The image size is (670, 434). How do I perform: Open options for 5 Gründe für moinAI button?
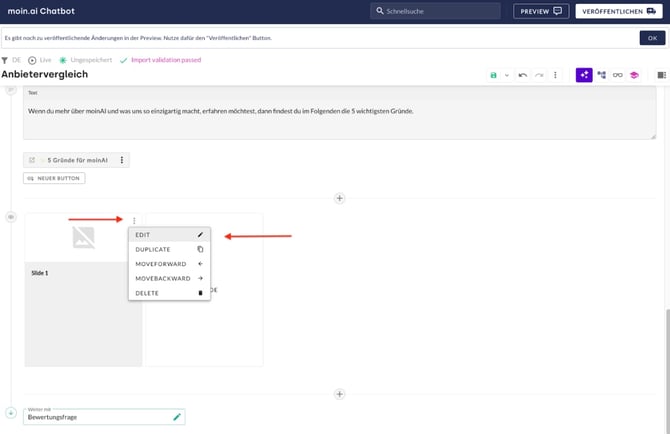pos(122,160)
